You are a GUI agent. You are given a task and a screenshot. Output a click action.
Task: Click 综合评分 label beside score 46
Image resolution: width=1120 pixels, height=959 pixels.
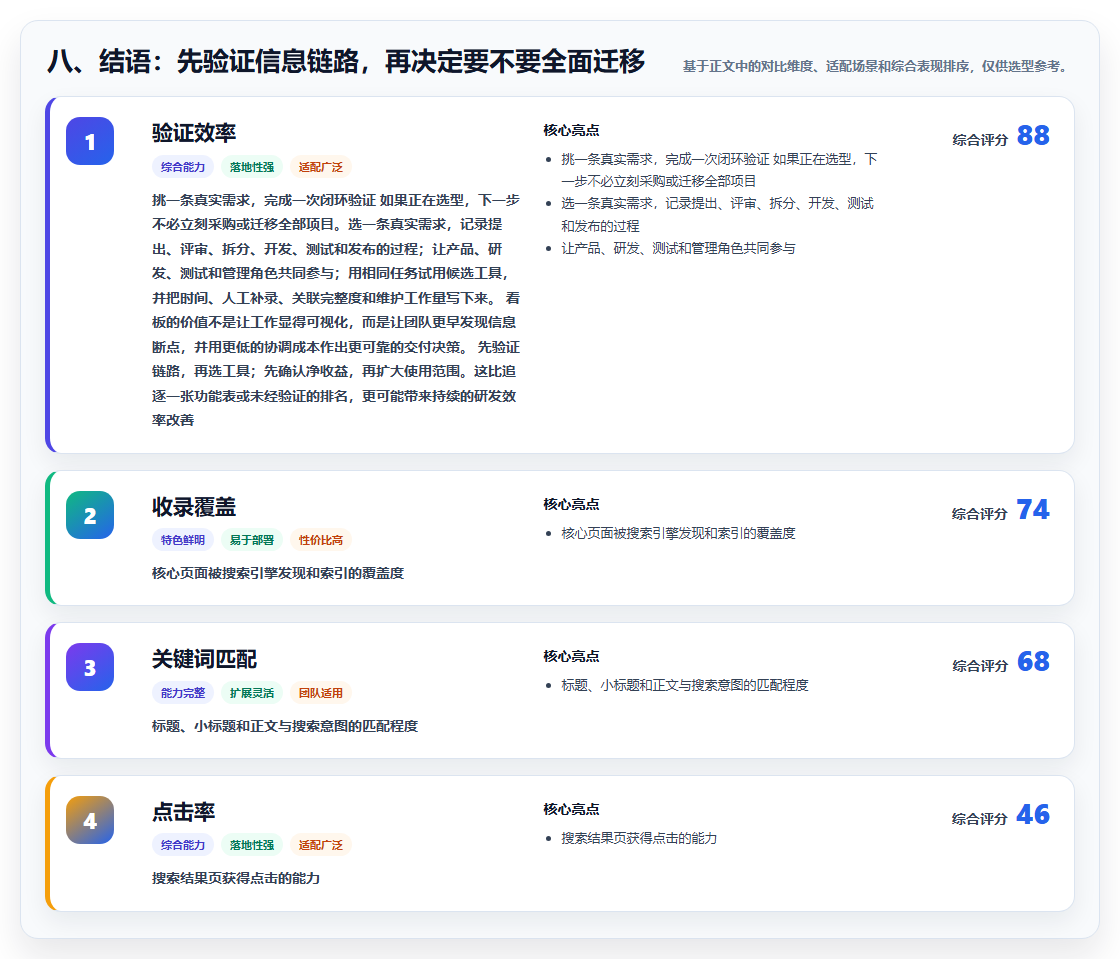pos(980,819)
